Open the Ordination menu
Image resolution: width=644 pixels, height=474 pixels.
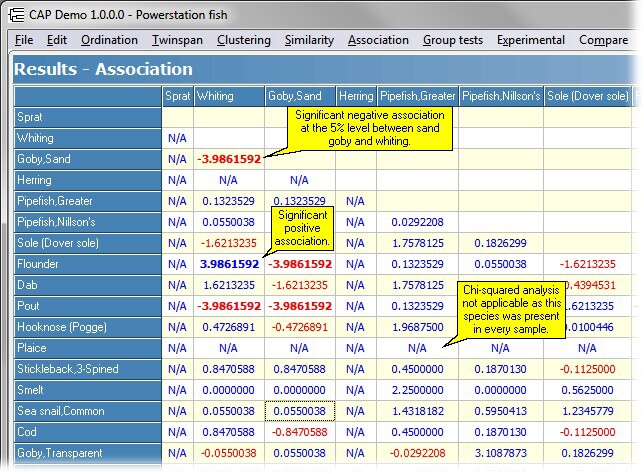click(109, 40)
